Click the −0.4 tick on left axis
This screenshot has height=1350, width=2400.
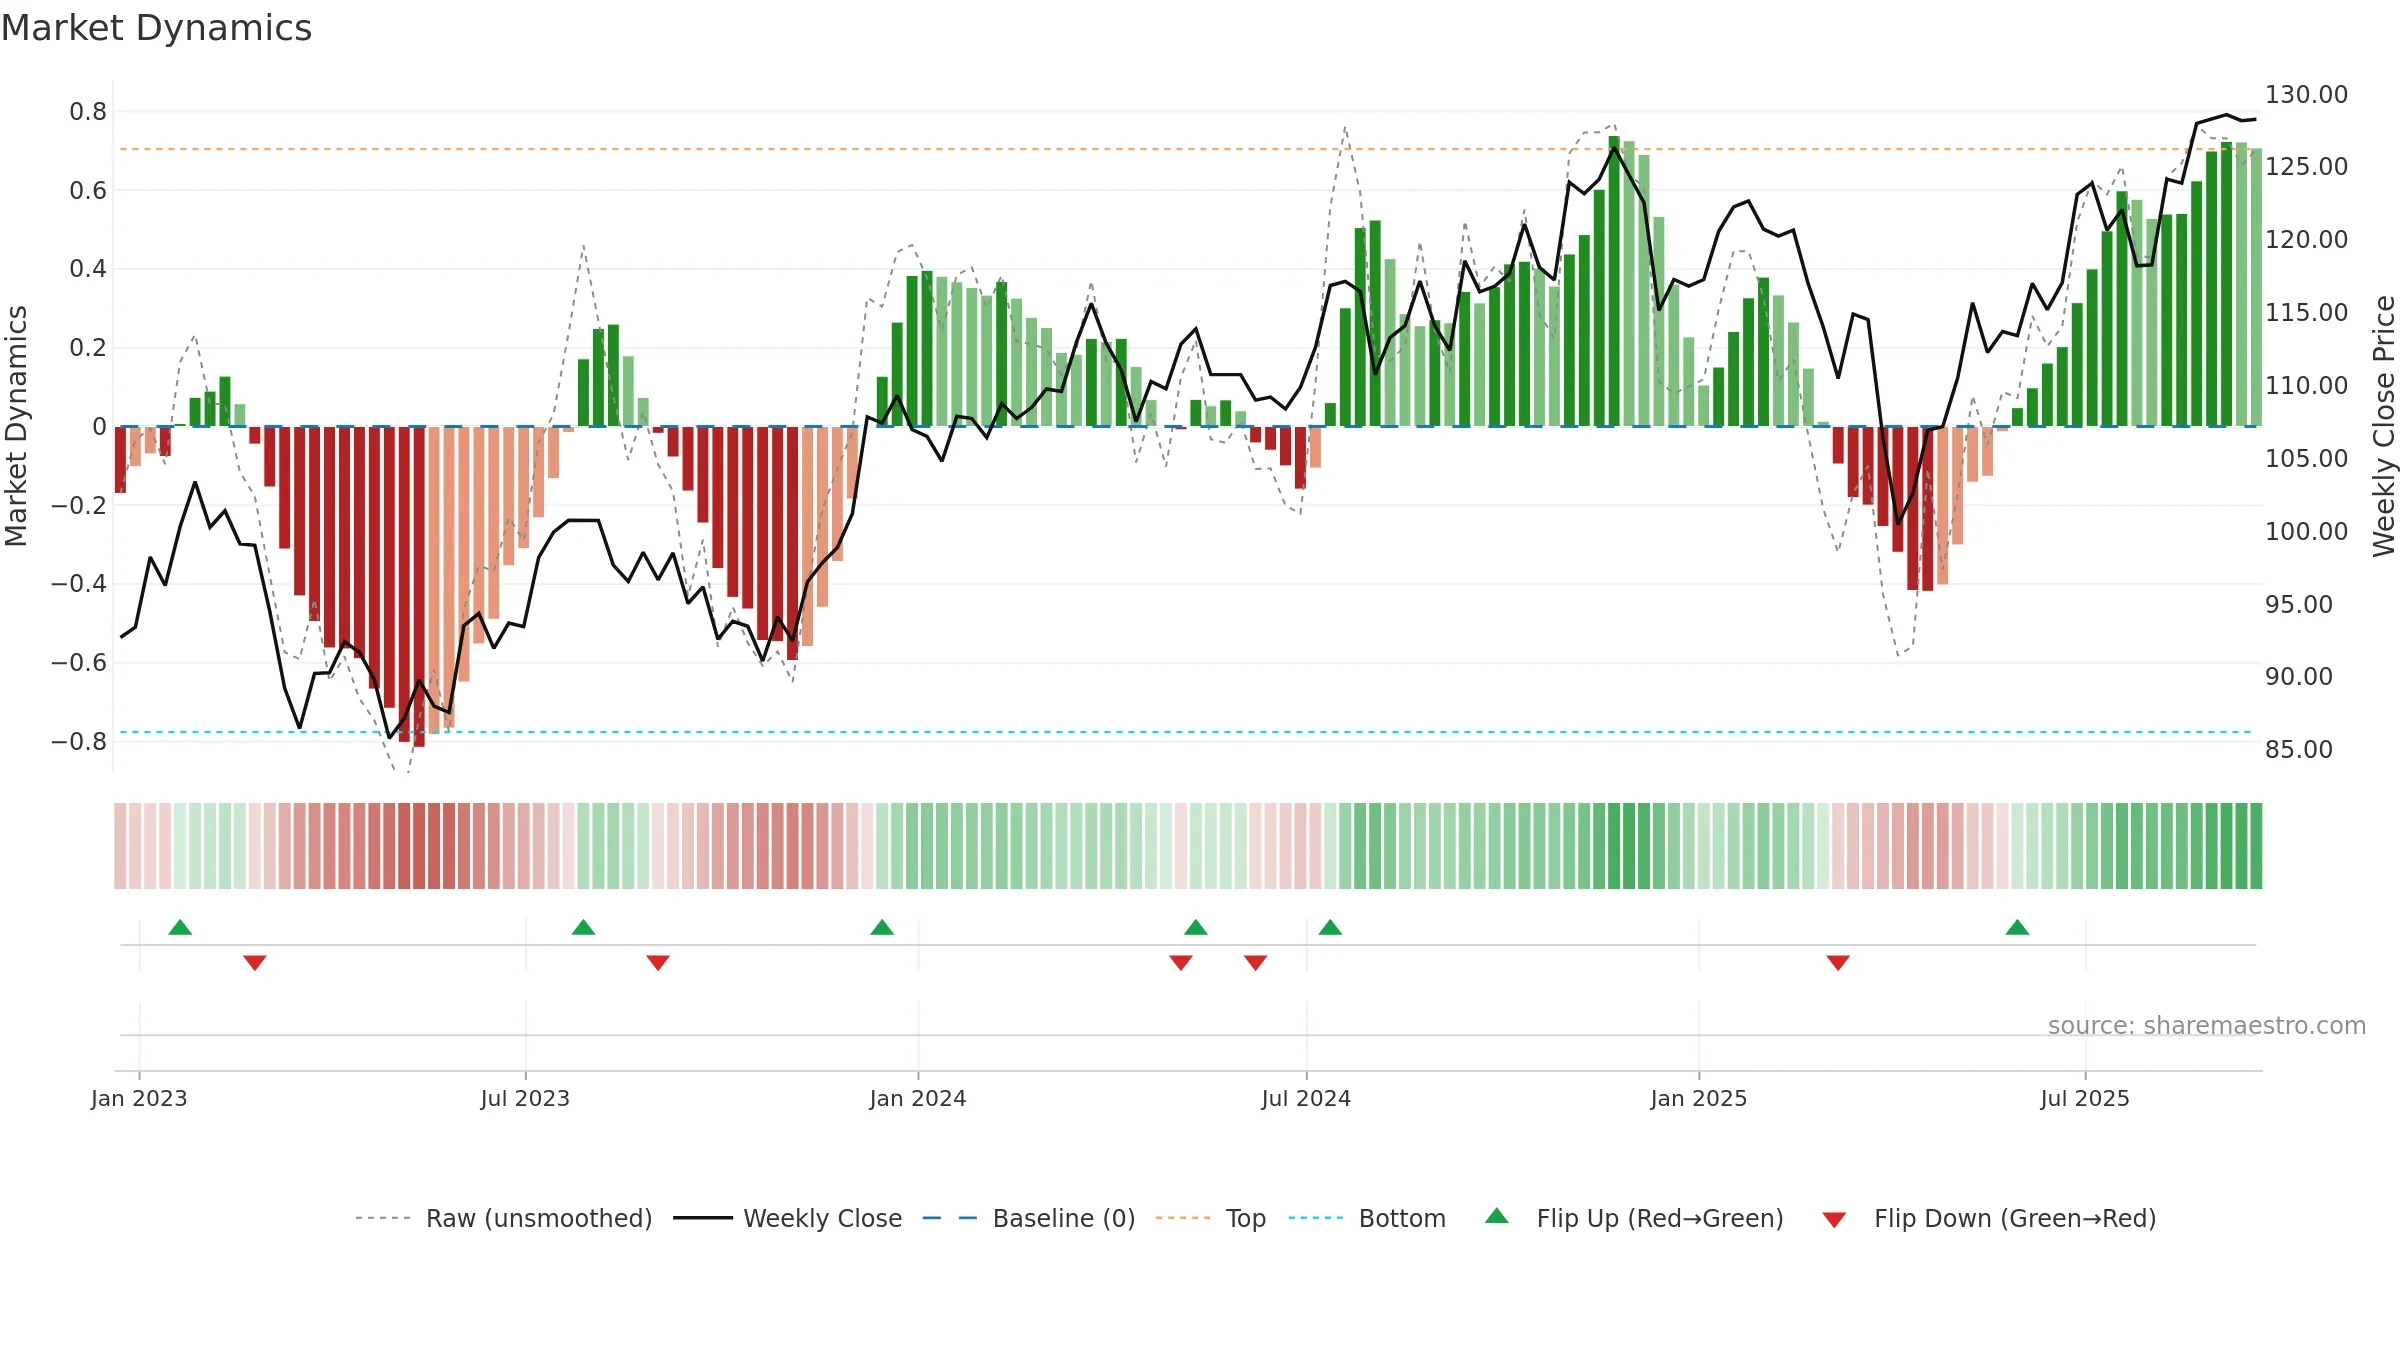[79, 583]
